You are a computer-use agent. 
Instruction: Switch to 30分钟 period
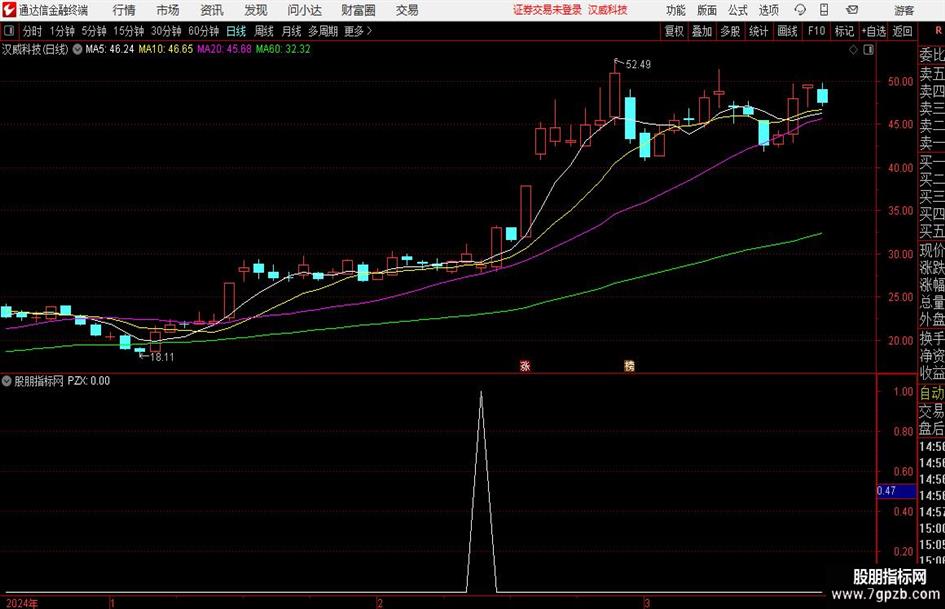pos(166,31)
